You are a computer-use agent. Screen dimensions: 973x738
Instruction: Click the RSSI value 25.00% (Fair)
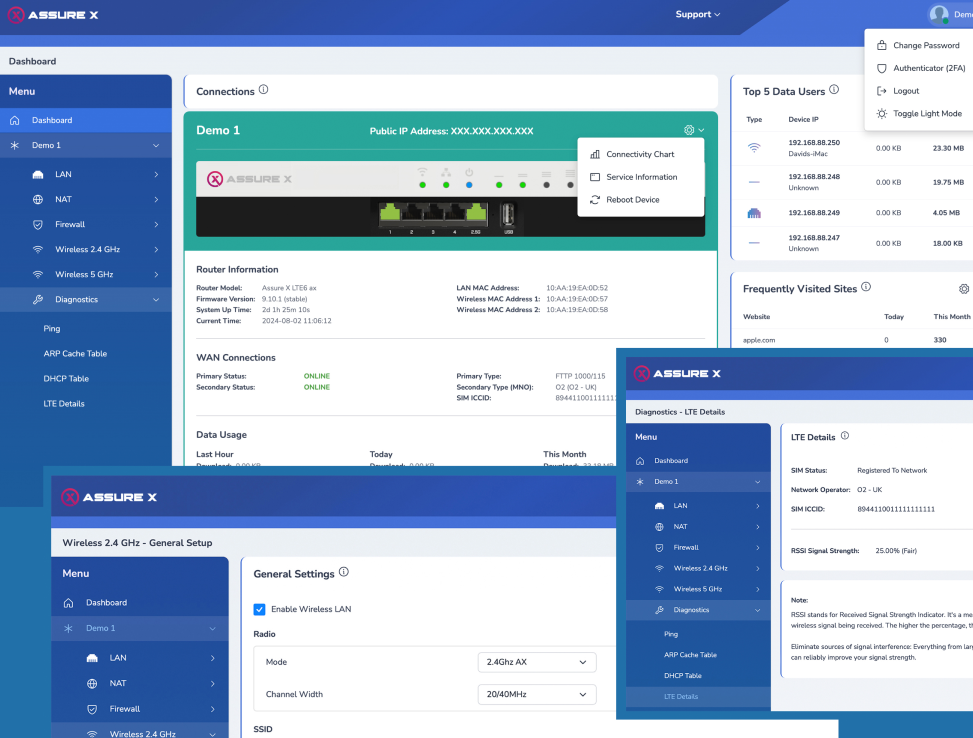pos(896,551)
